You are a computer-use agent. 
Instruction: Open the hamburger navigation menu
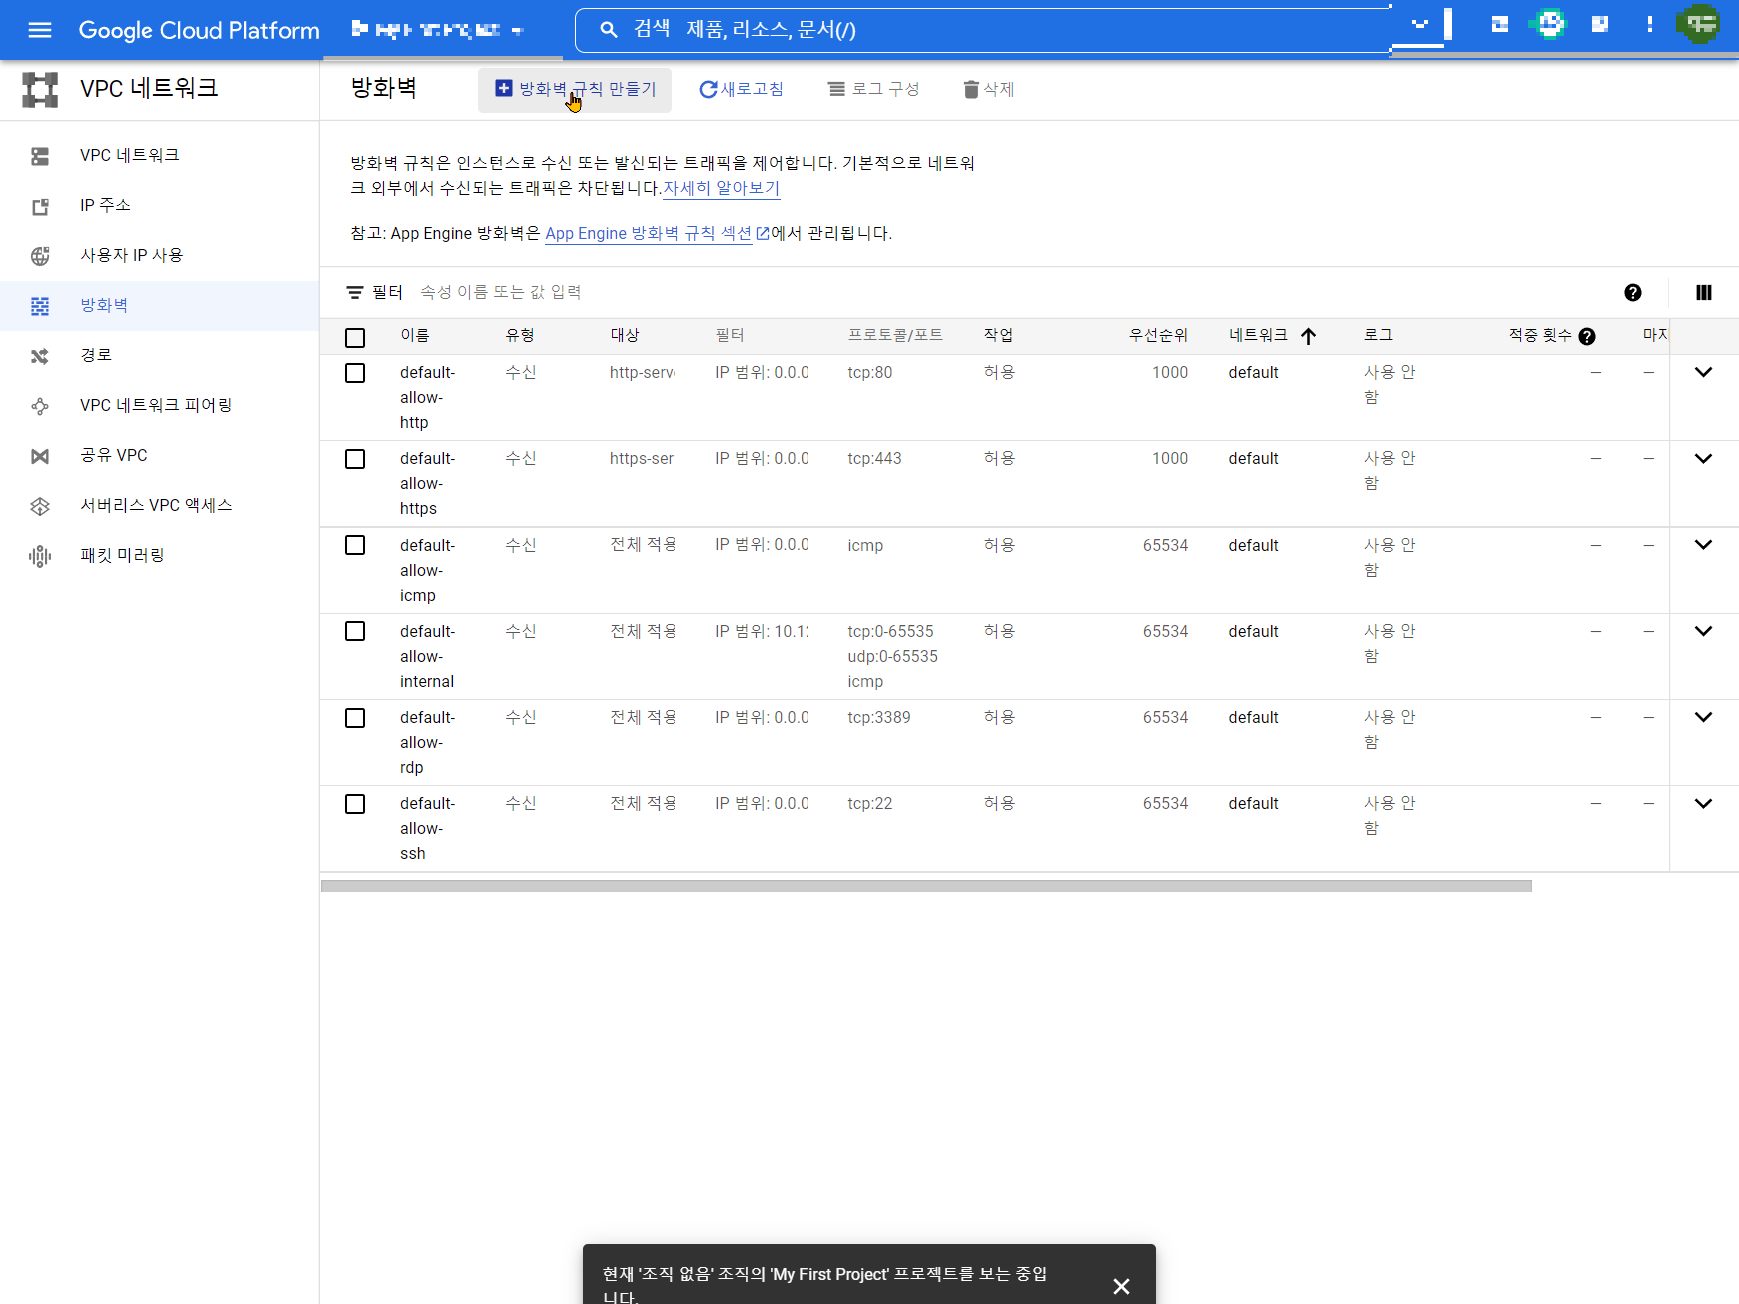click(40, 30)
